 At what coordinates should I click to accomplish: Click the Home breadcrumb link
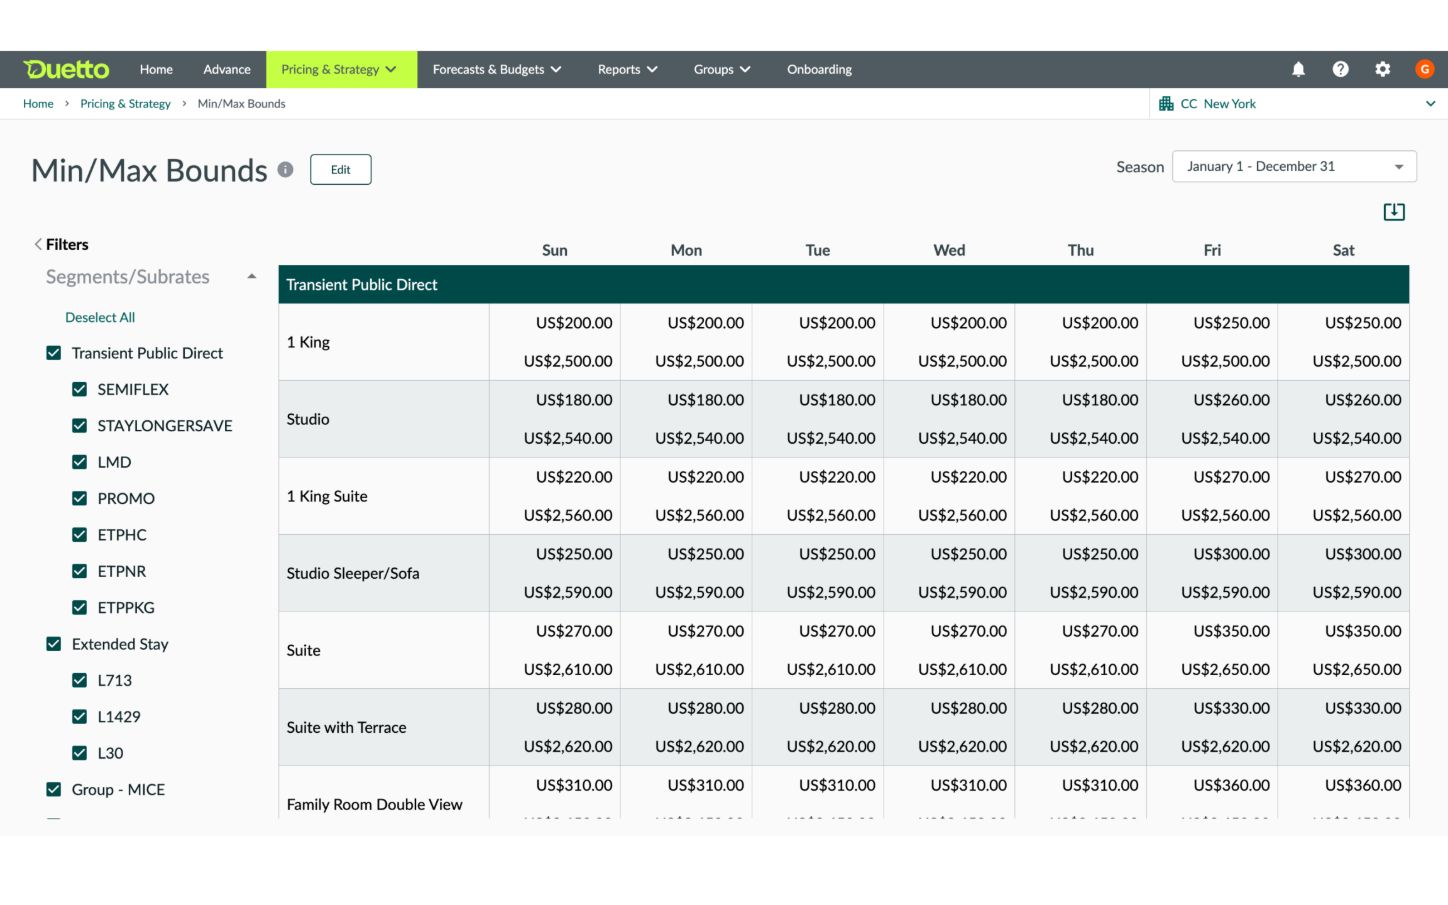point(38,104)
